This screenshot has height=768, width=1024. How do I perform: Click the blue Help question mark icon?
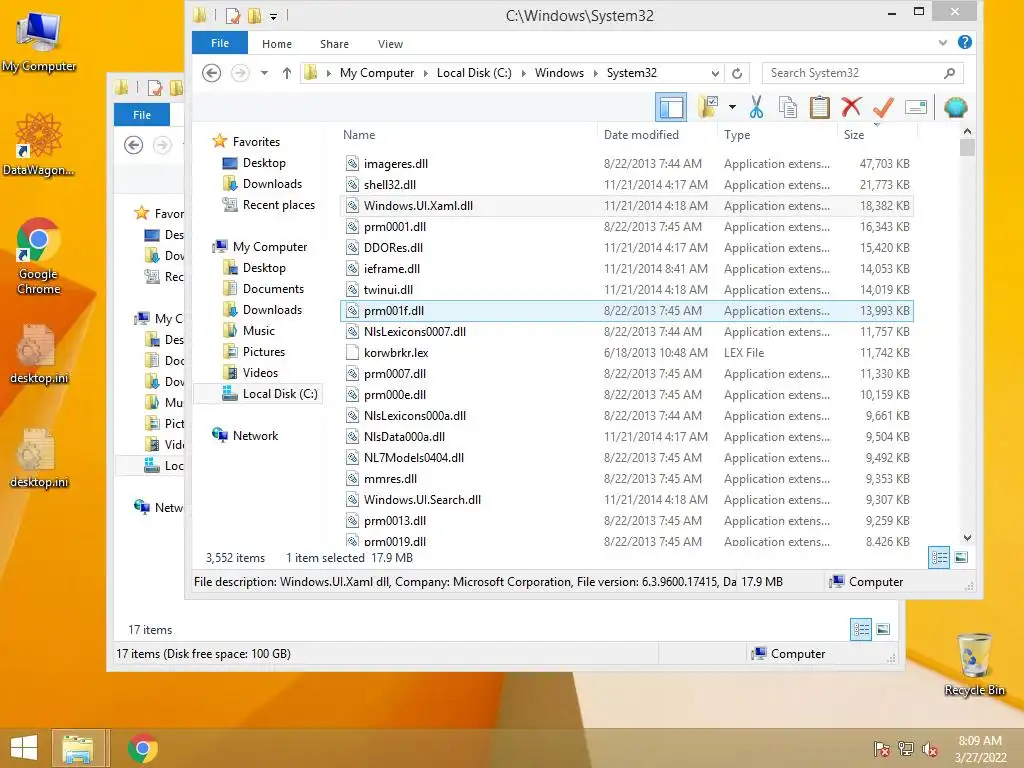point(965,42)
